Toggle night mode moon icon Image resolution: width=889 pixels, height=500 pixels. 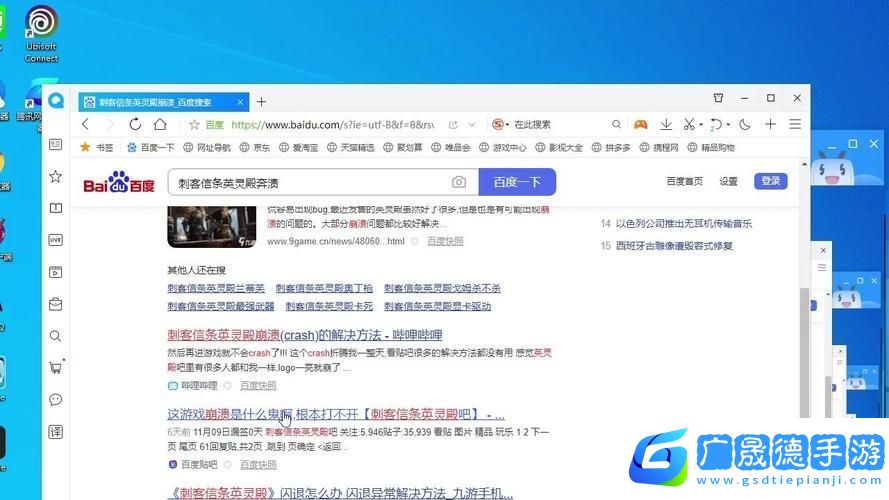tap(745, 124)
